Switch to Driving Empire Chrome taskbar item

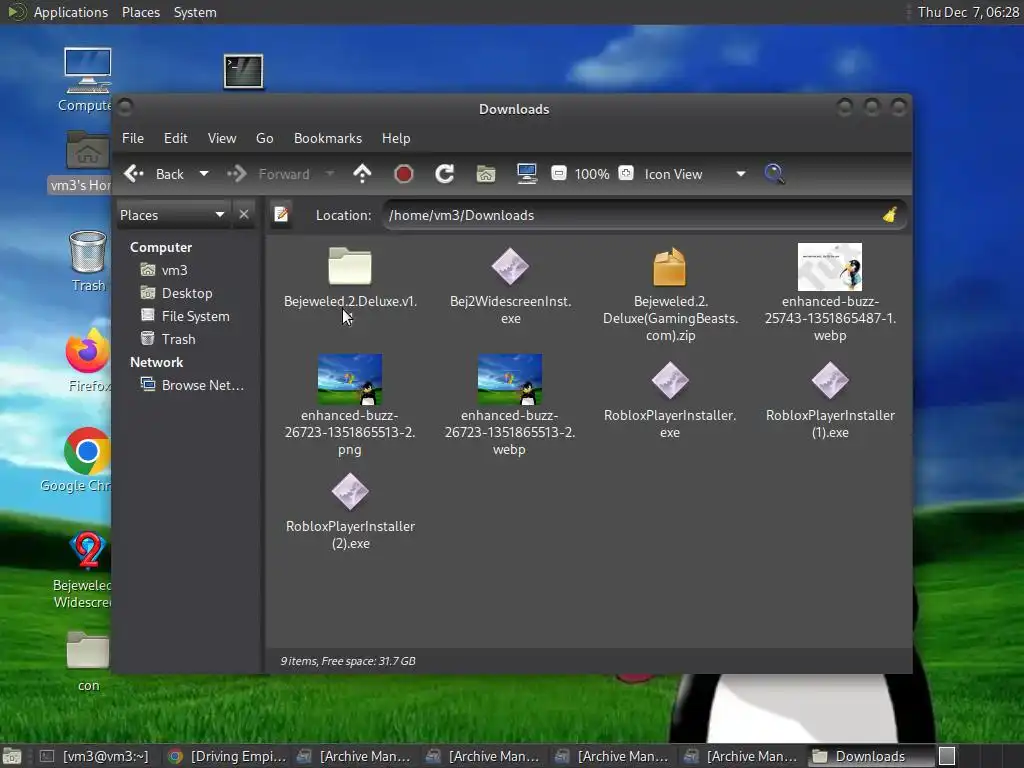(227, 756)
